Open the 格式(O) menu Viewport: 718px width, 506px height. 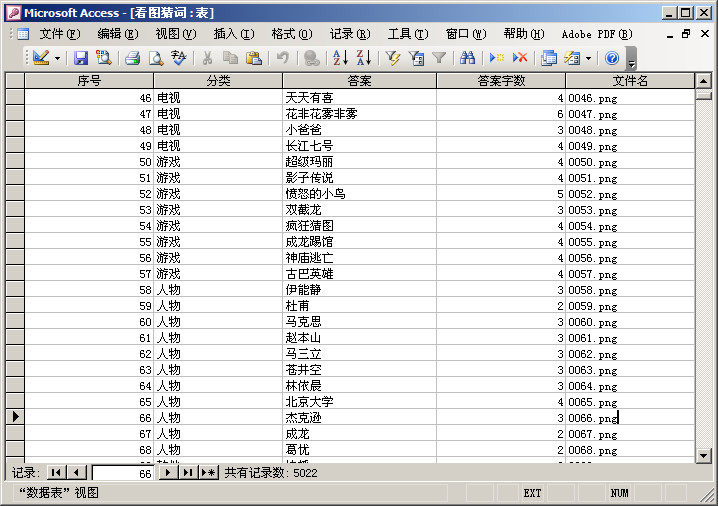pyautogui.click(x=292, y=34)
